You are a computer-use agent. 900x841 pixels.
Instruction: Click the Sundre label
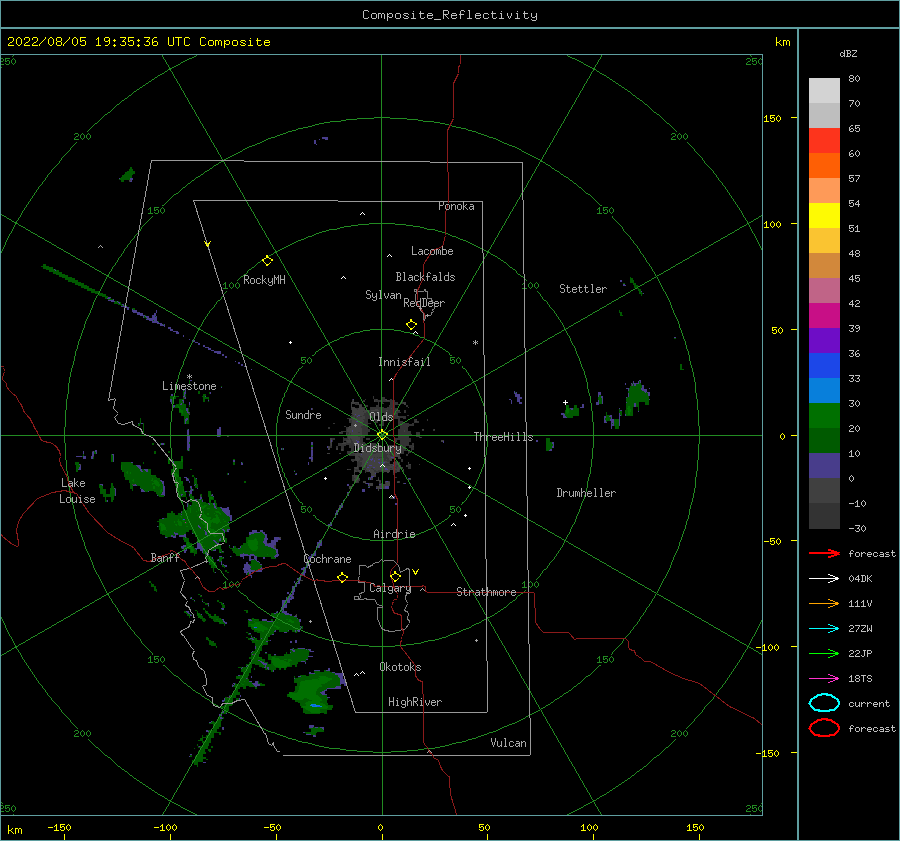click(303, 415)
